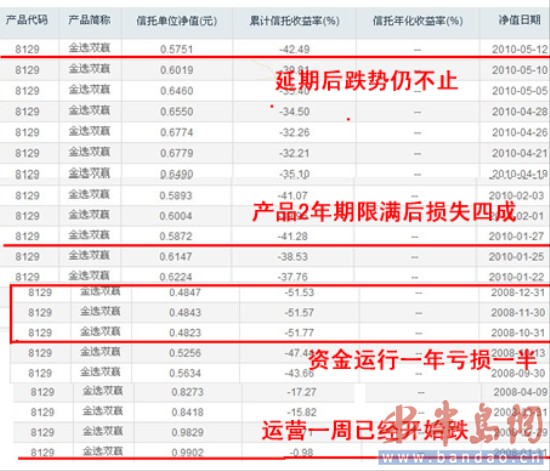
Task: Click the 信托单位净值(元) column header
Action: coord(177,21)
